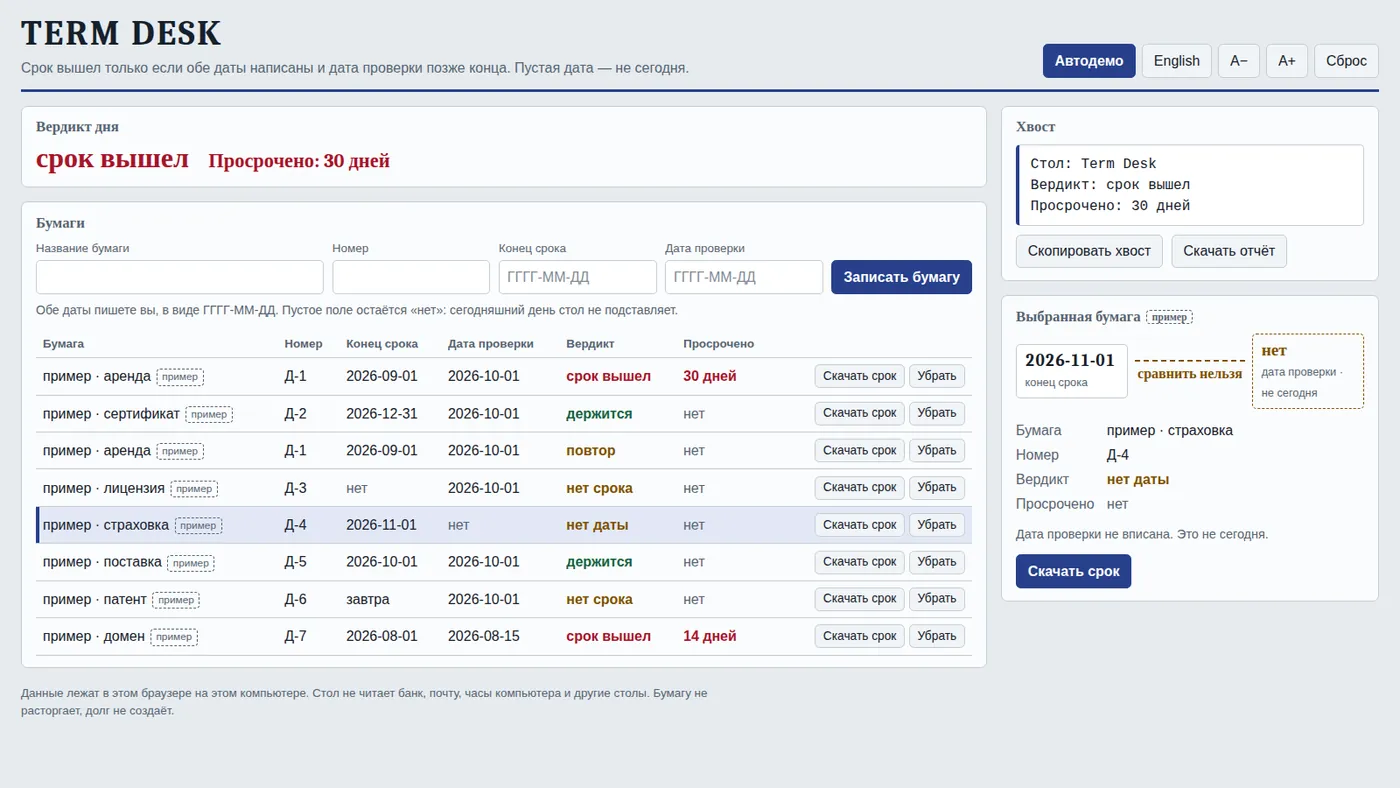Select the row пример · сертификат
Viewport: 1400px width, 788px height.
click(x=504, y=414)
